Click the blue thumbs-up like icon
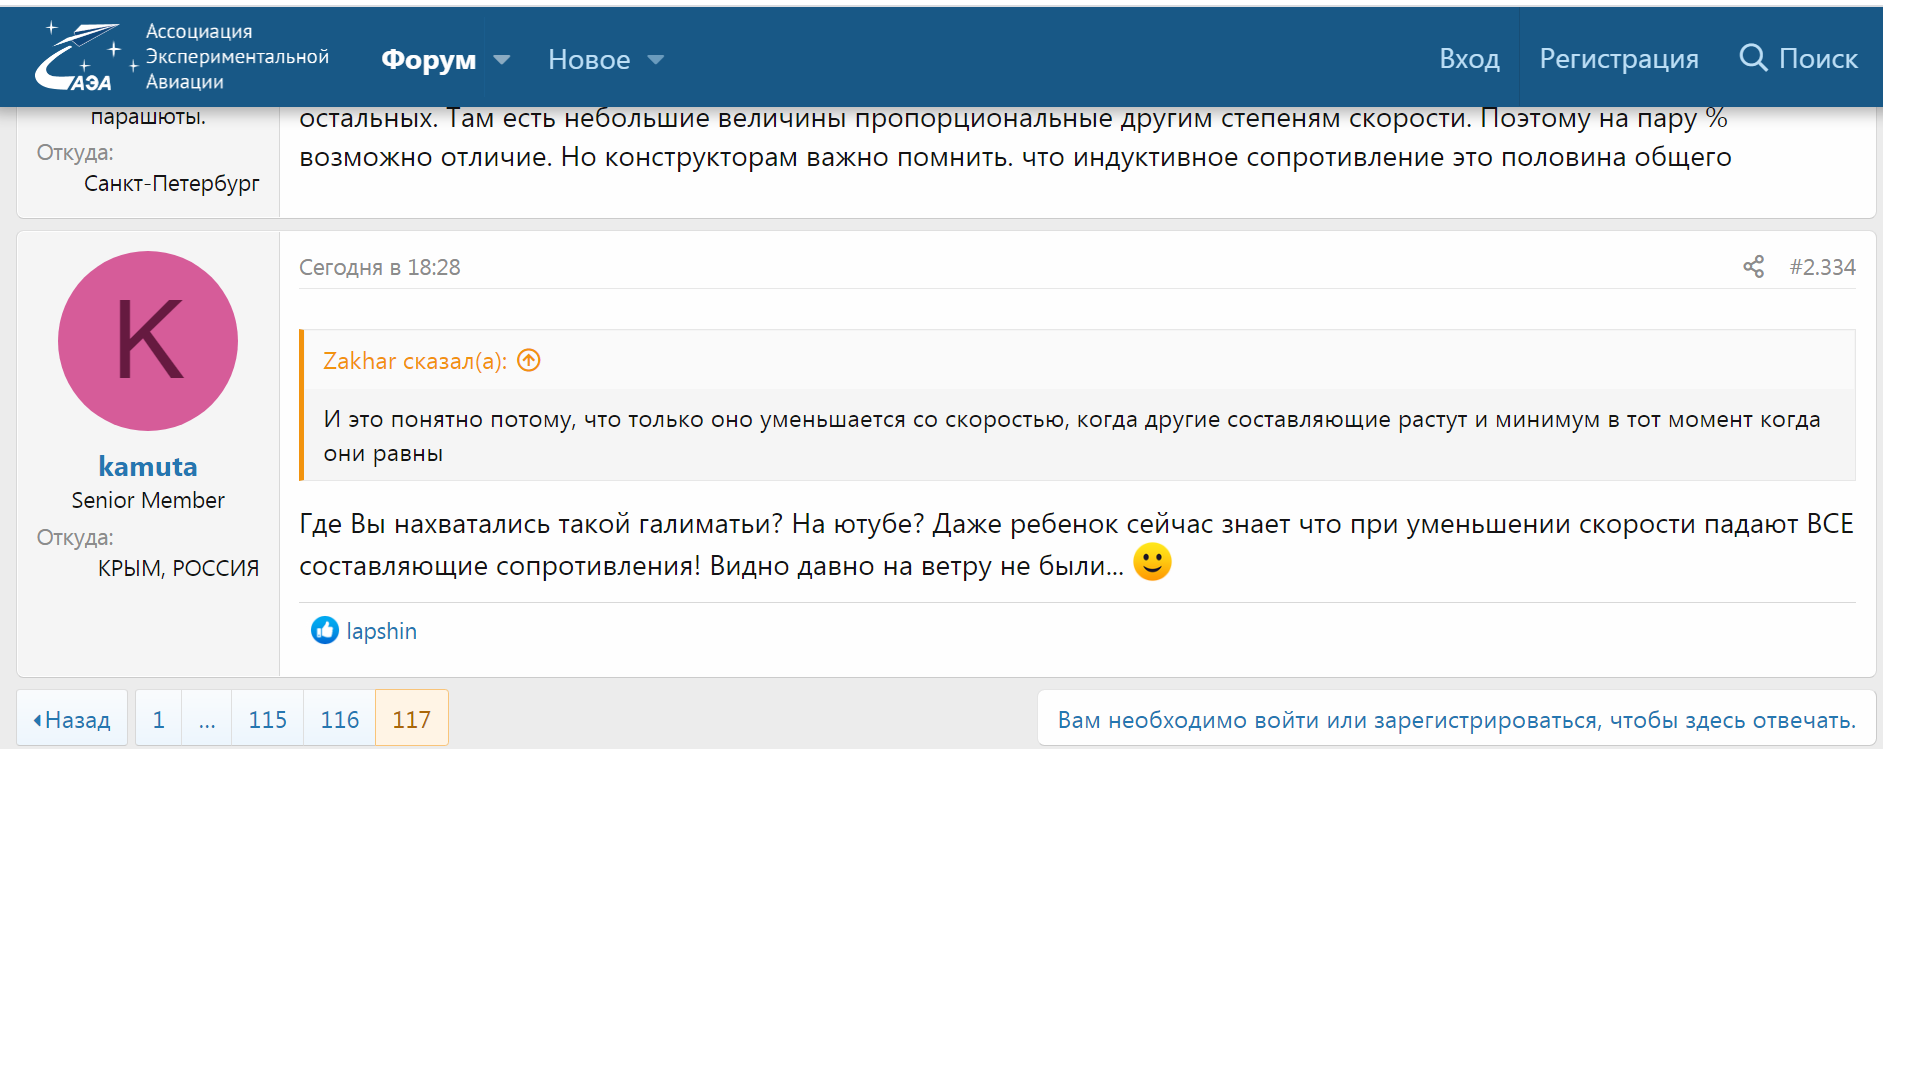1920x1080 pixels. [324, 631]
